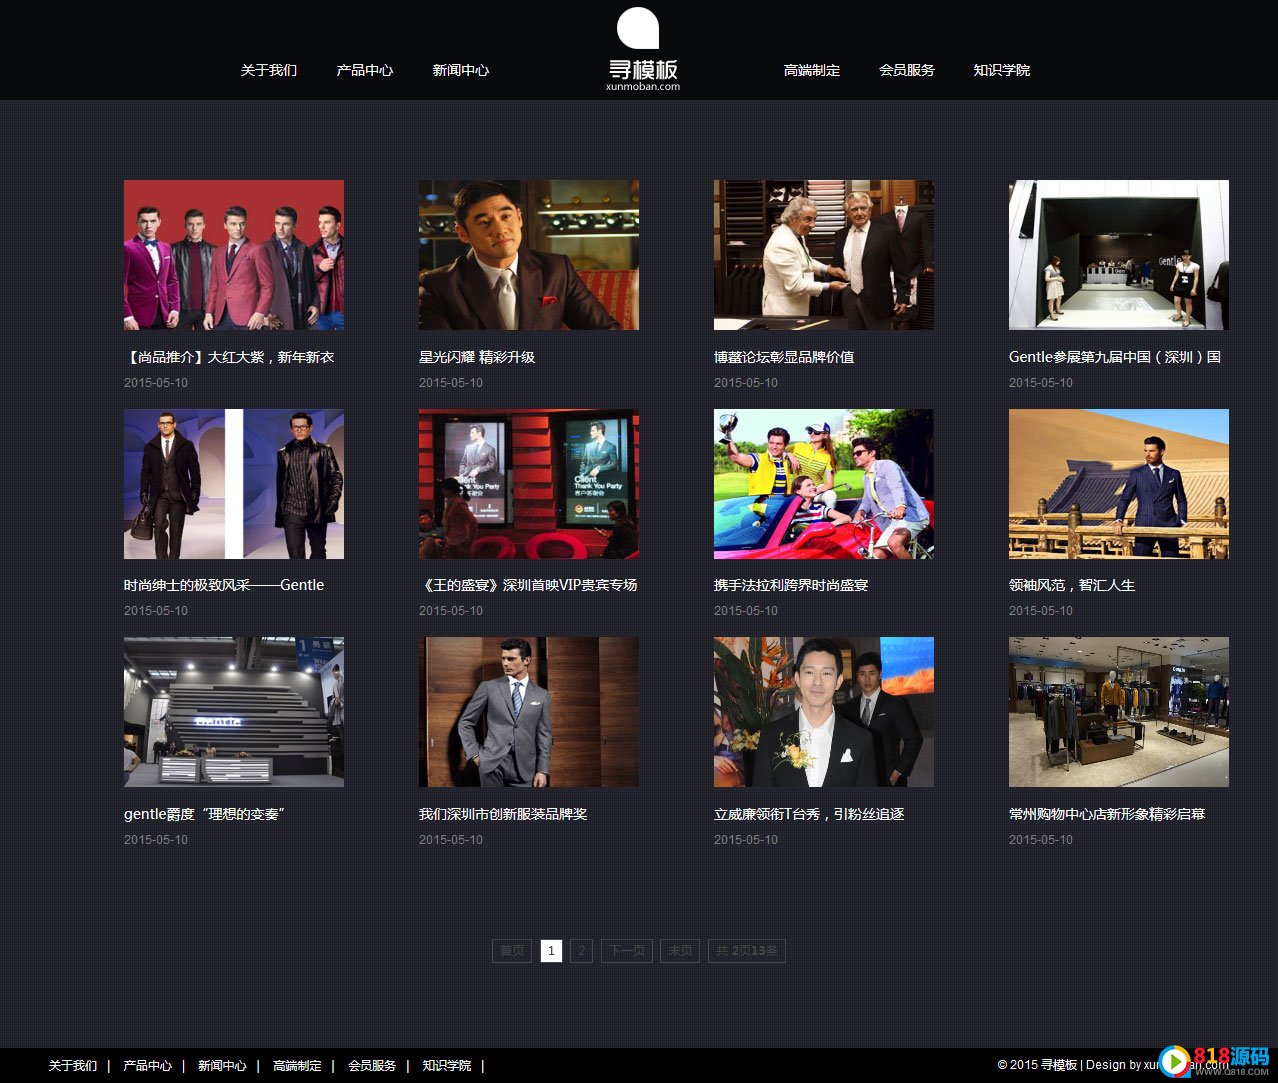Jump to last page with 末页

(680, 951)
